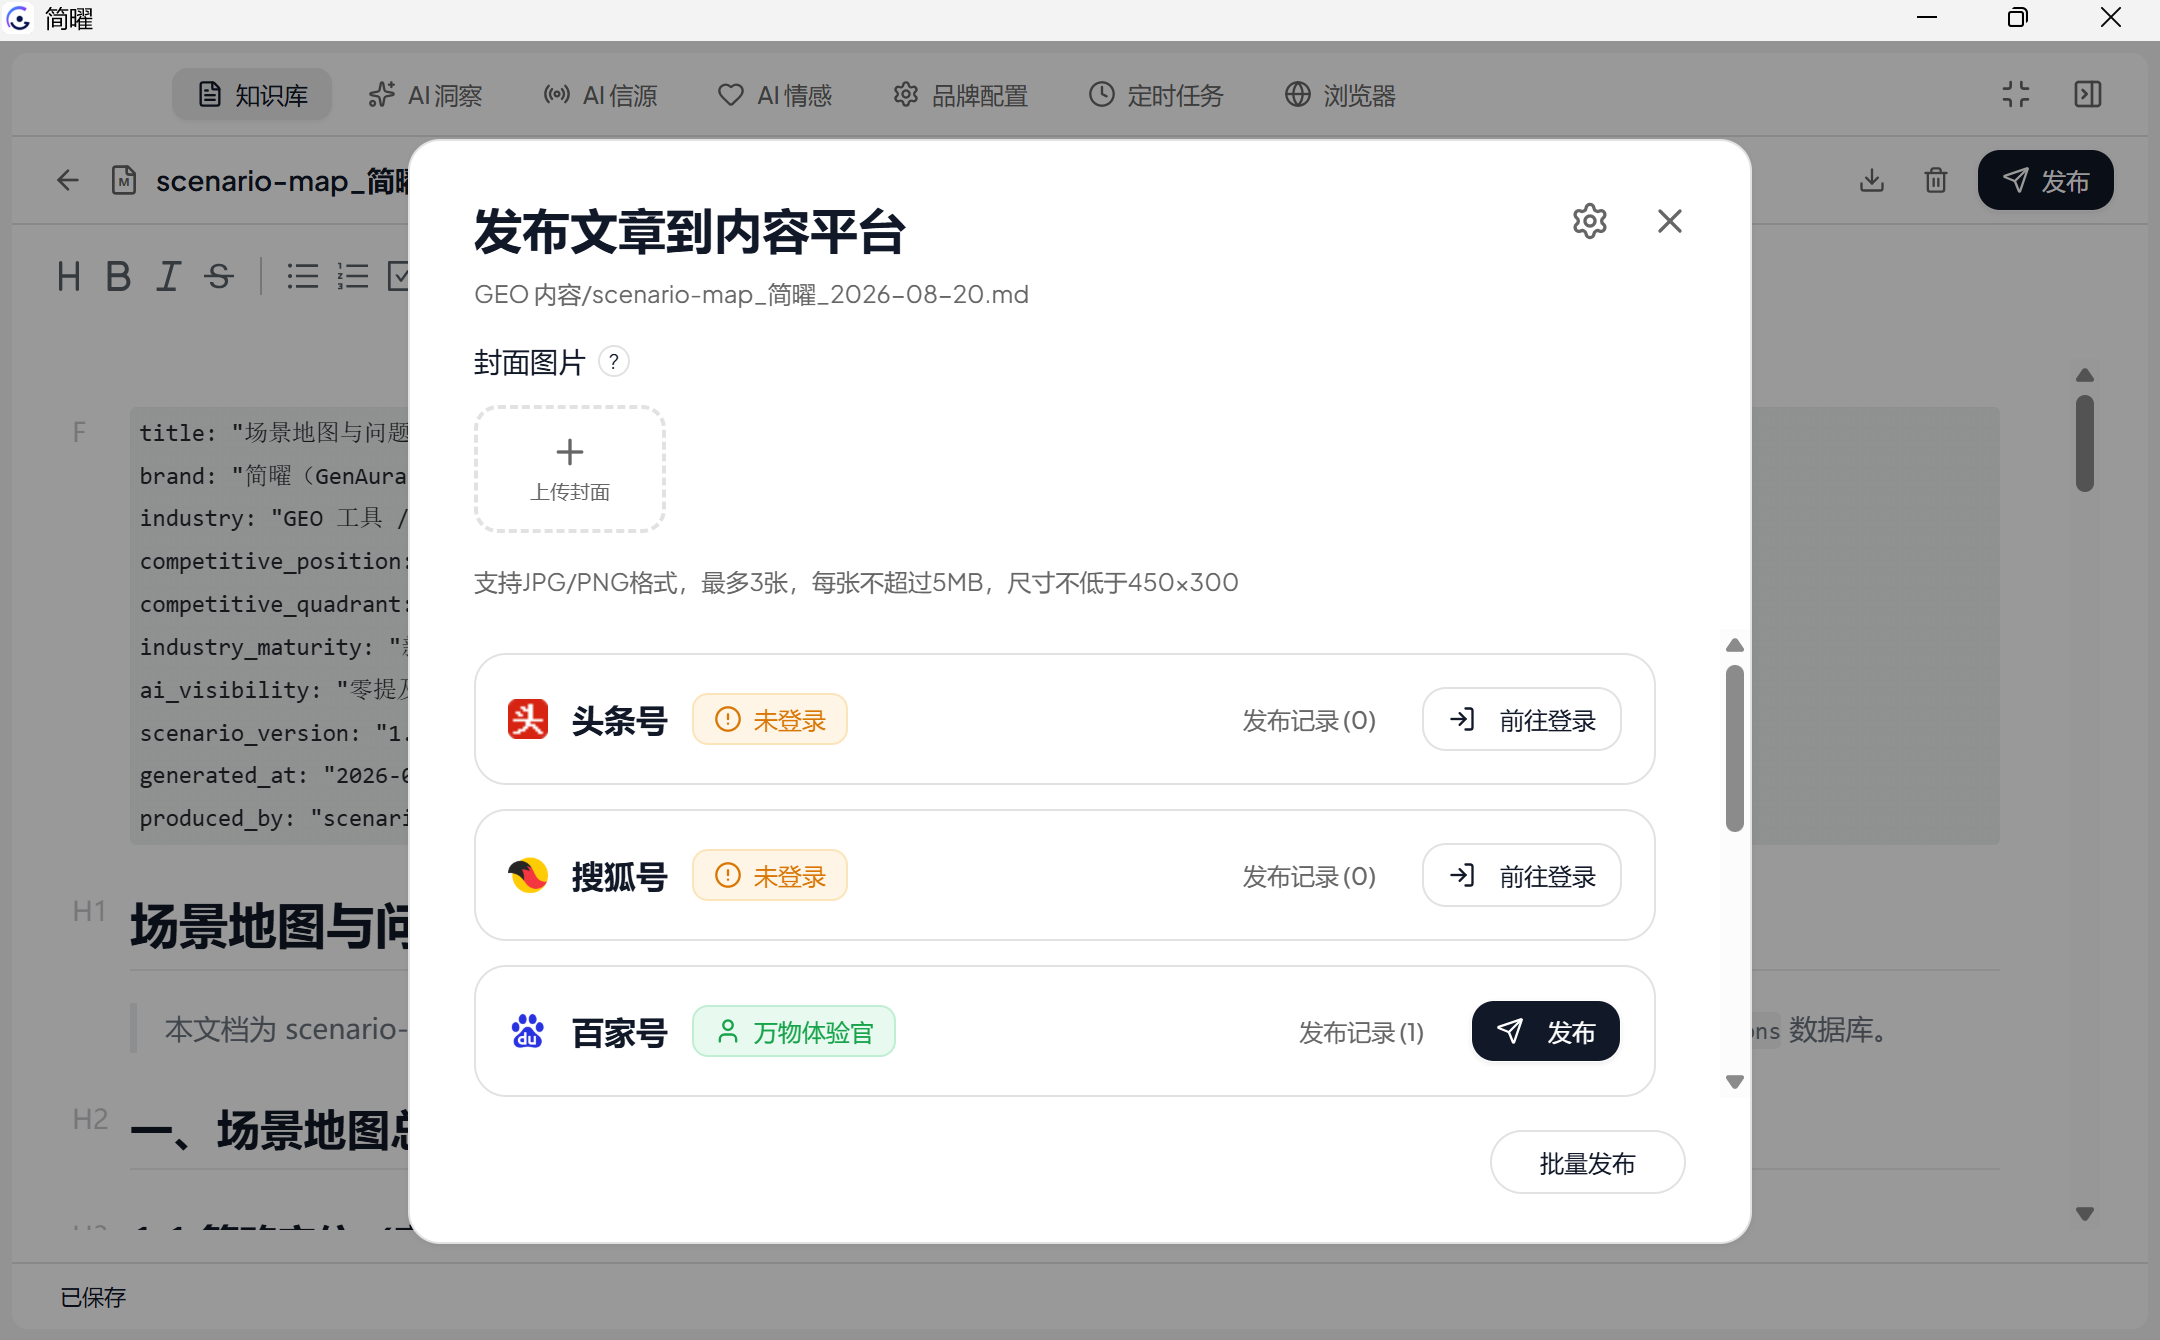Image resolution: width=2160 pixels, height=1340 pixels.
Task: Click 前往登录 for 搜狐号
Action: pos(1522,875)
